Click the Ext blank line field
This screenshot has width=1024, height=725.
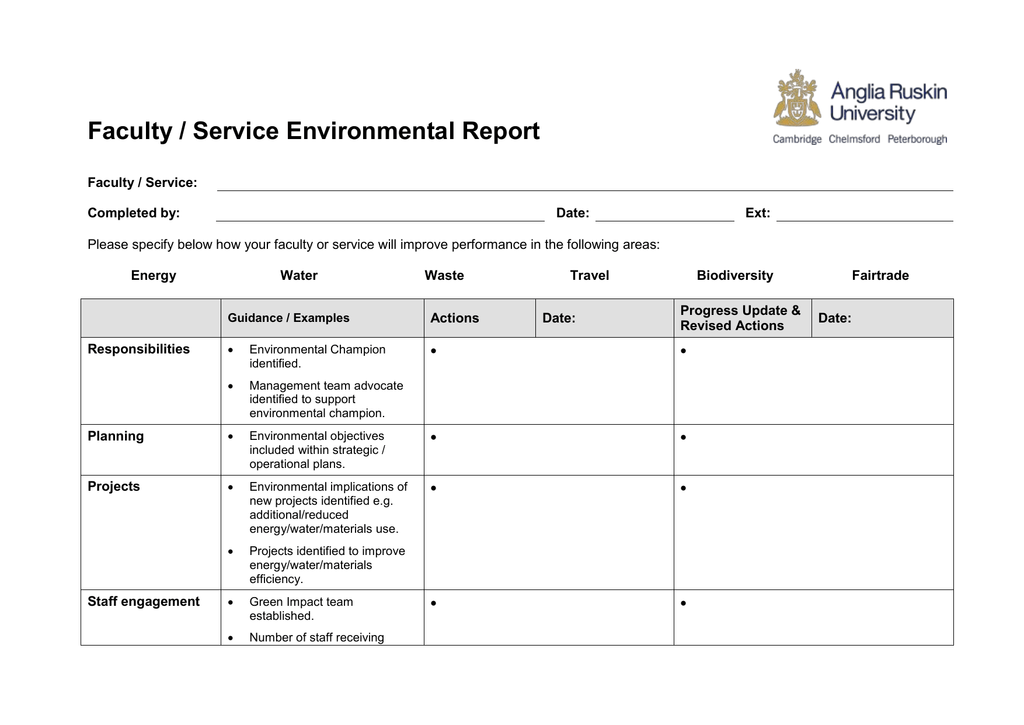click(x=865, y=214)
